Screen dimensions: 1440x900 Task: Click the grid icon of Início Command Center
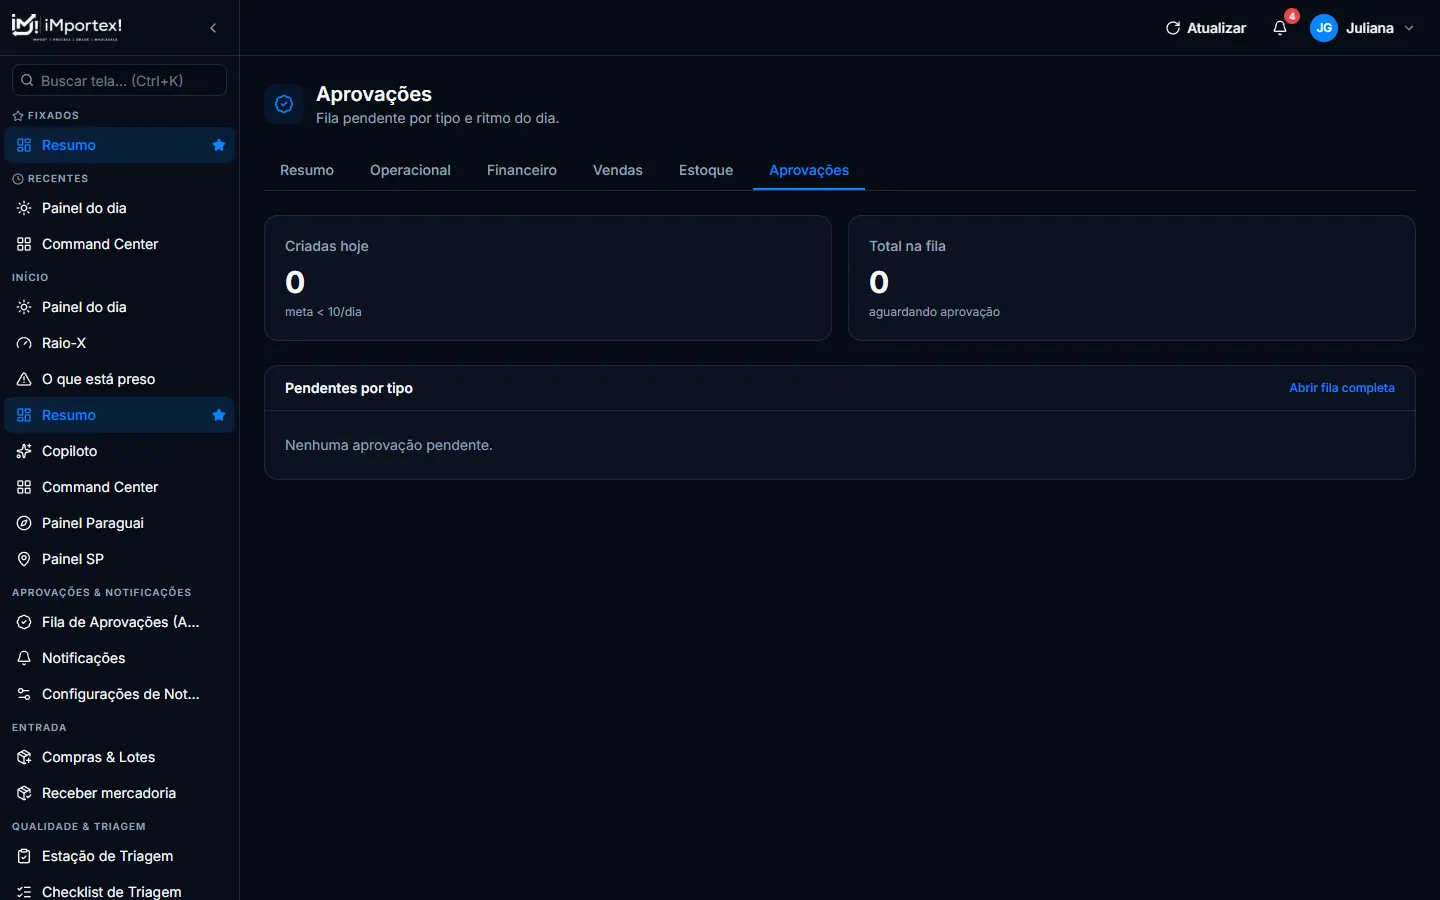[24, 487]
